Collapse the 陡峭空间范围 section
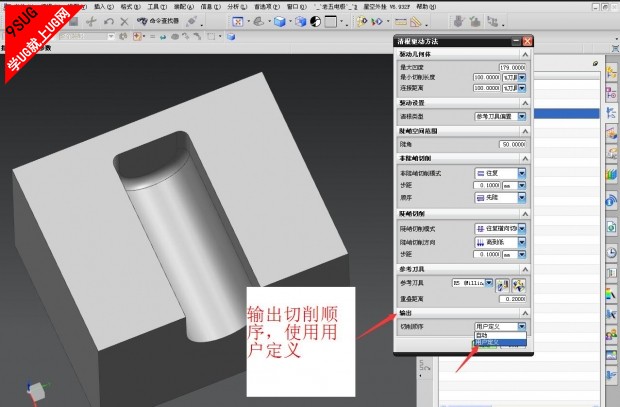The width and height of the screenshot is (620, 407). click(x=525, y=131)
